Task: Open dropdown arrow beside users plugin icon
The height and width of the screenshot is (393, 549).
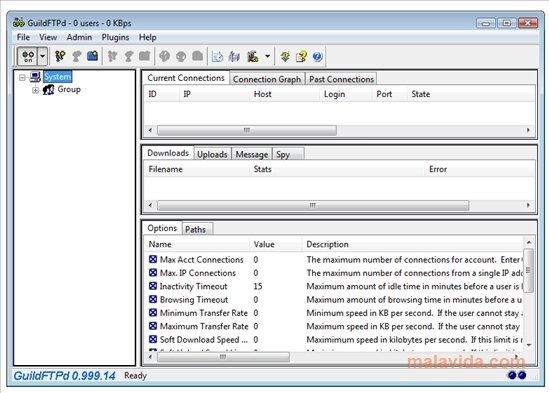Action: 267,56
